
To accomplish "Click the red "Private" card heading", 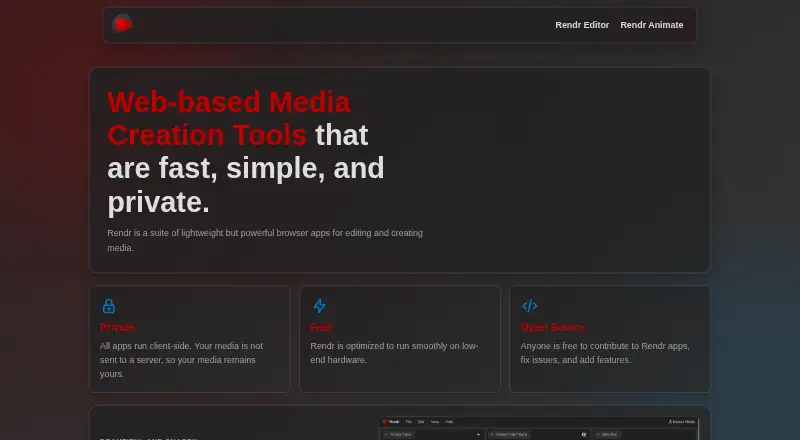I will (117, 327).
